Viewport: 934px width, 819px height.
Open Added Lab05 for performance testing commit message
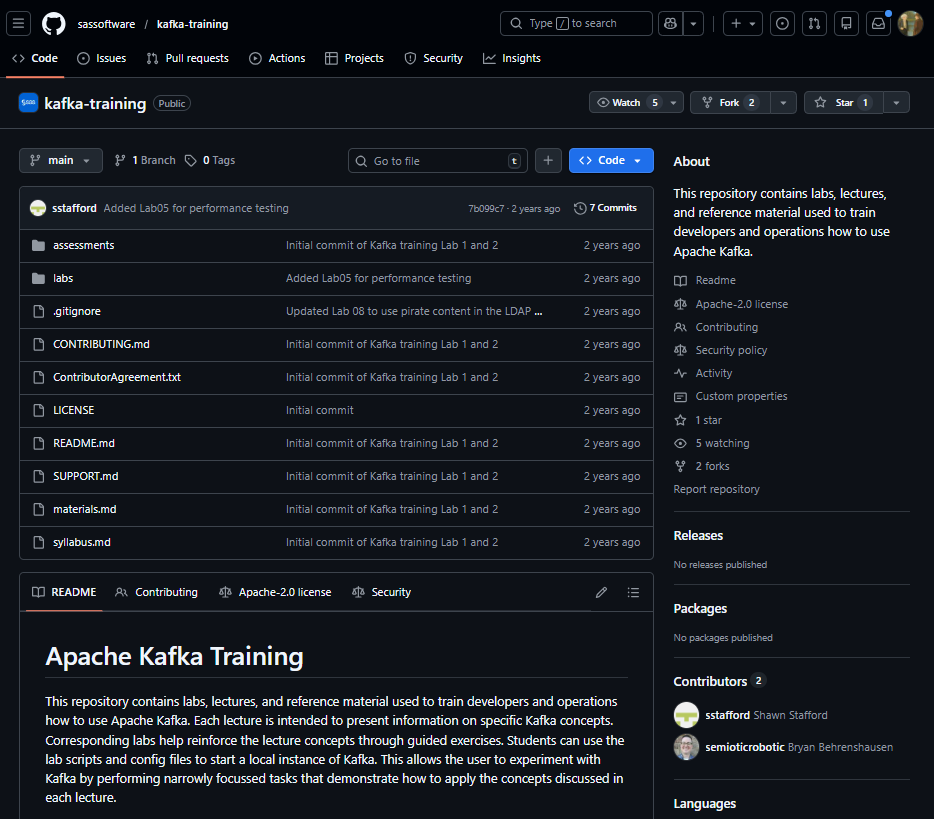click(x=196, y=208)
